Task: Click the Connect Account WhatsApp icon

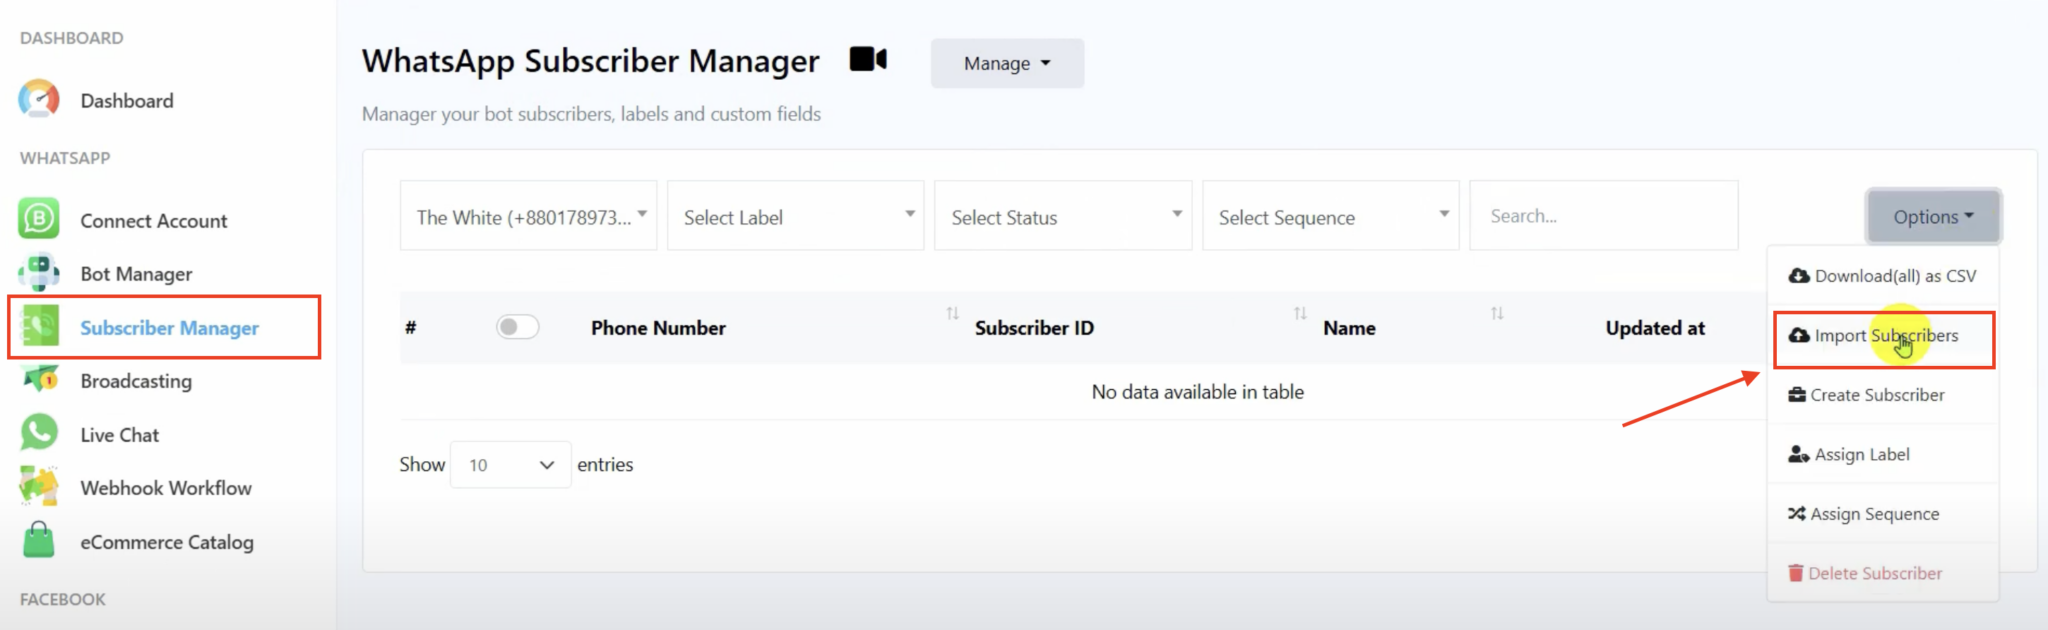Action: click(39, 219)
